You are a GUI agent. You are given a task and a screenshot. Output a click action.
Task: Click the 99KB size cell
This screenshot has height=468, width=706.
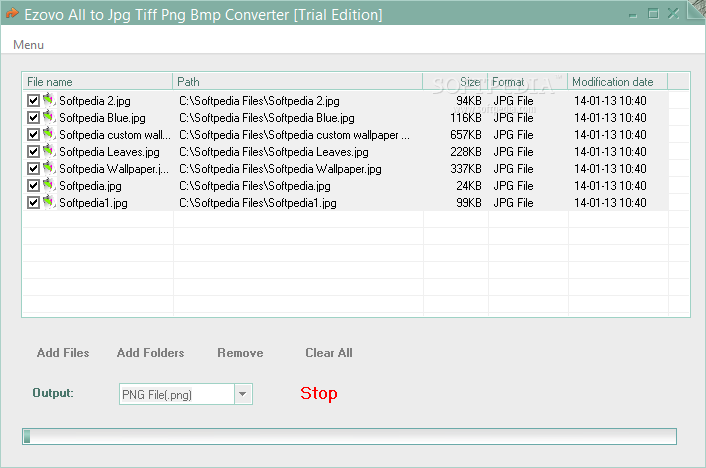469,203
